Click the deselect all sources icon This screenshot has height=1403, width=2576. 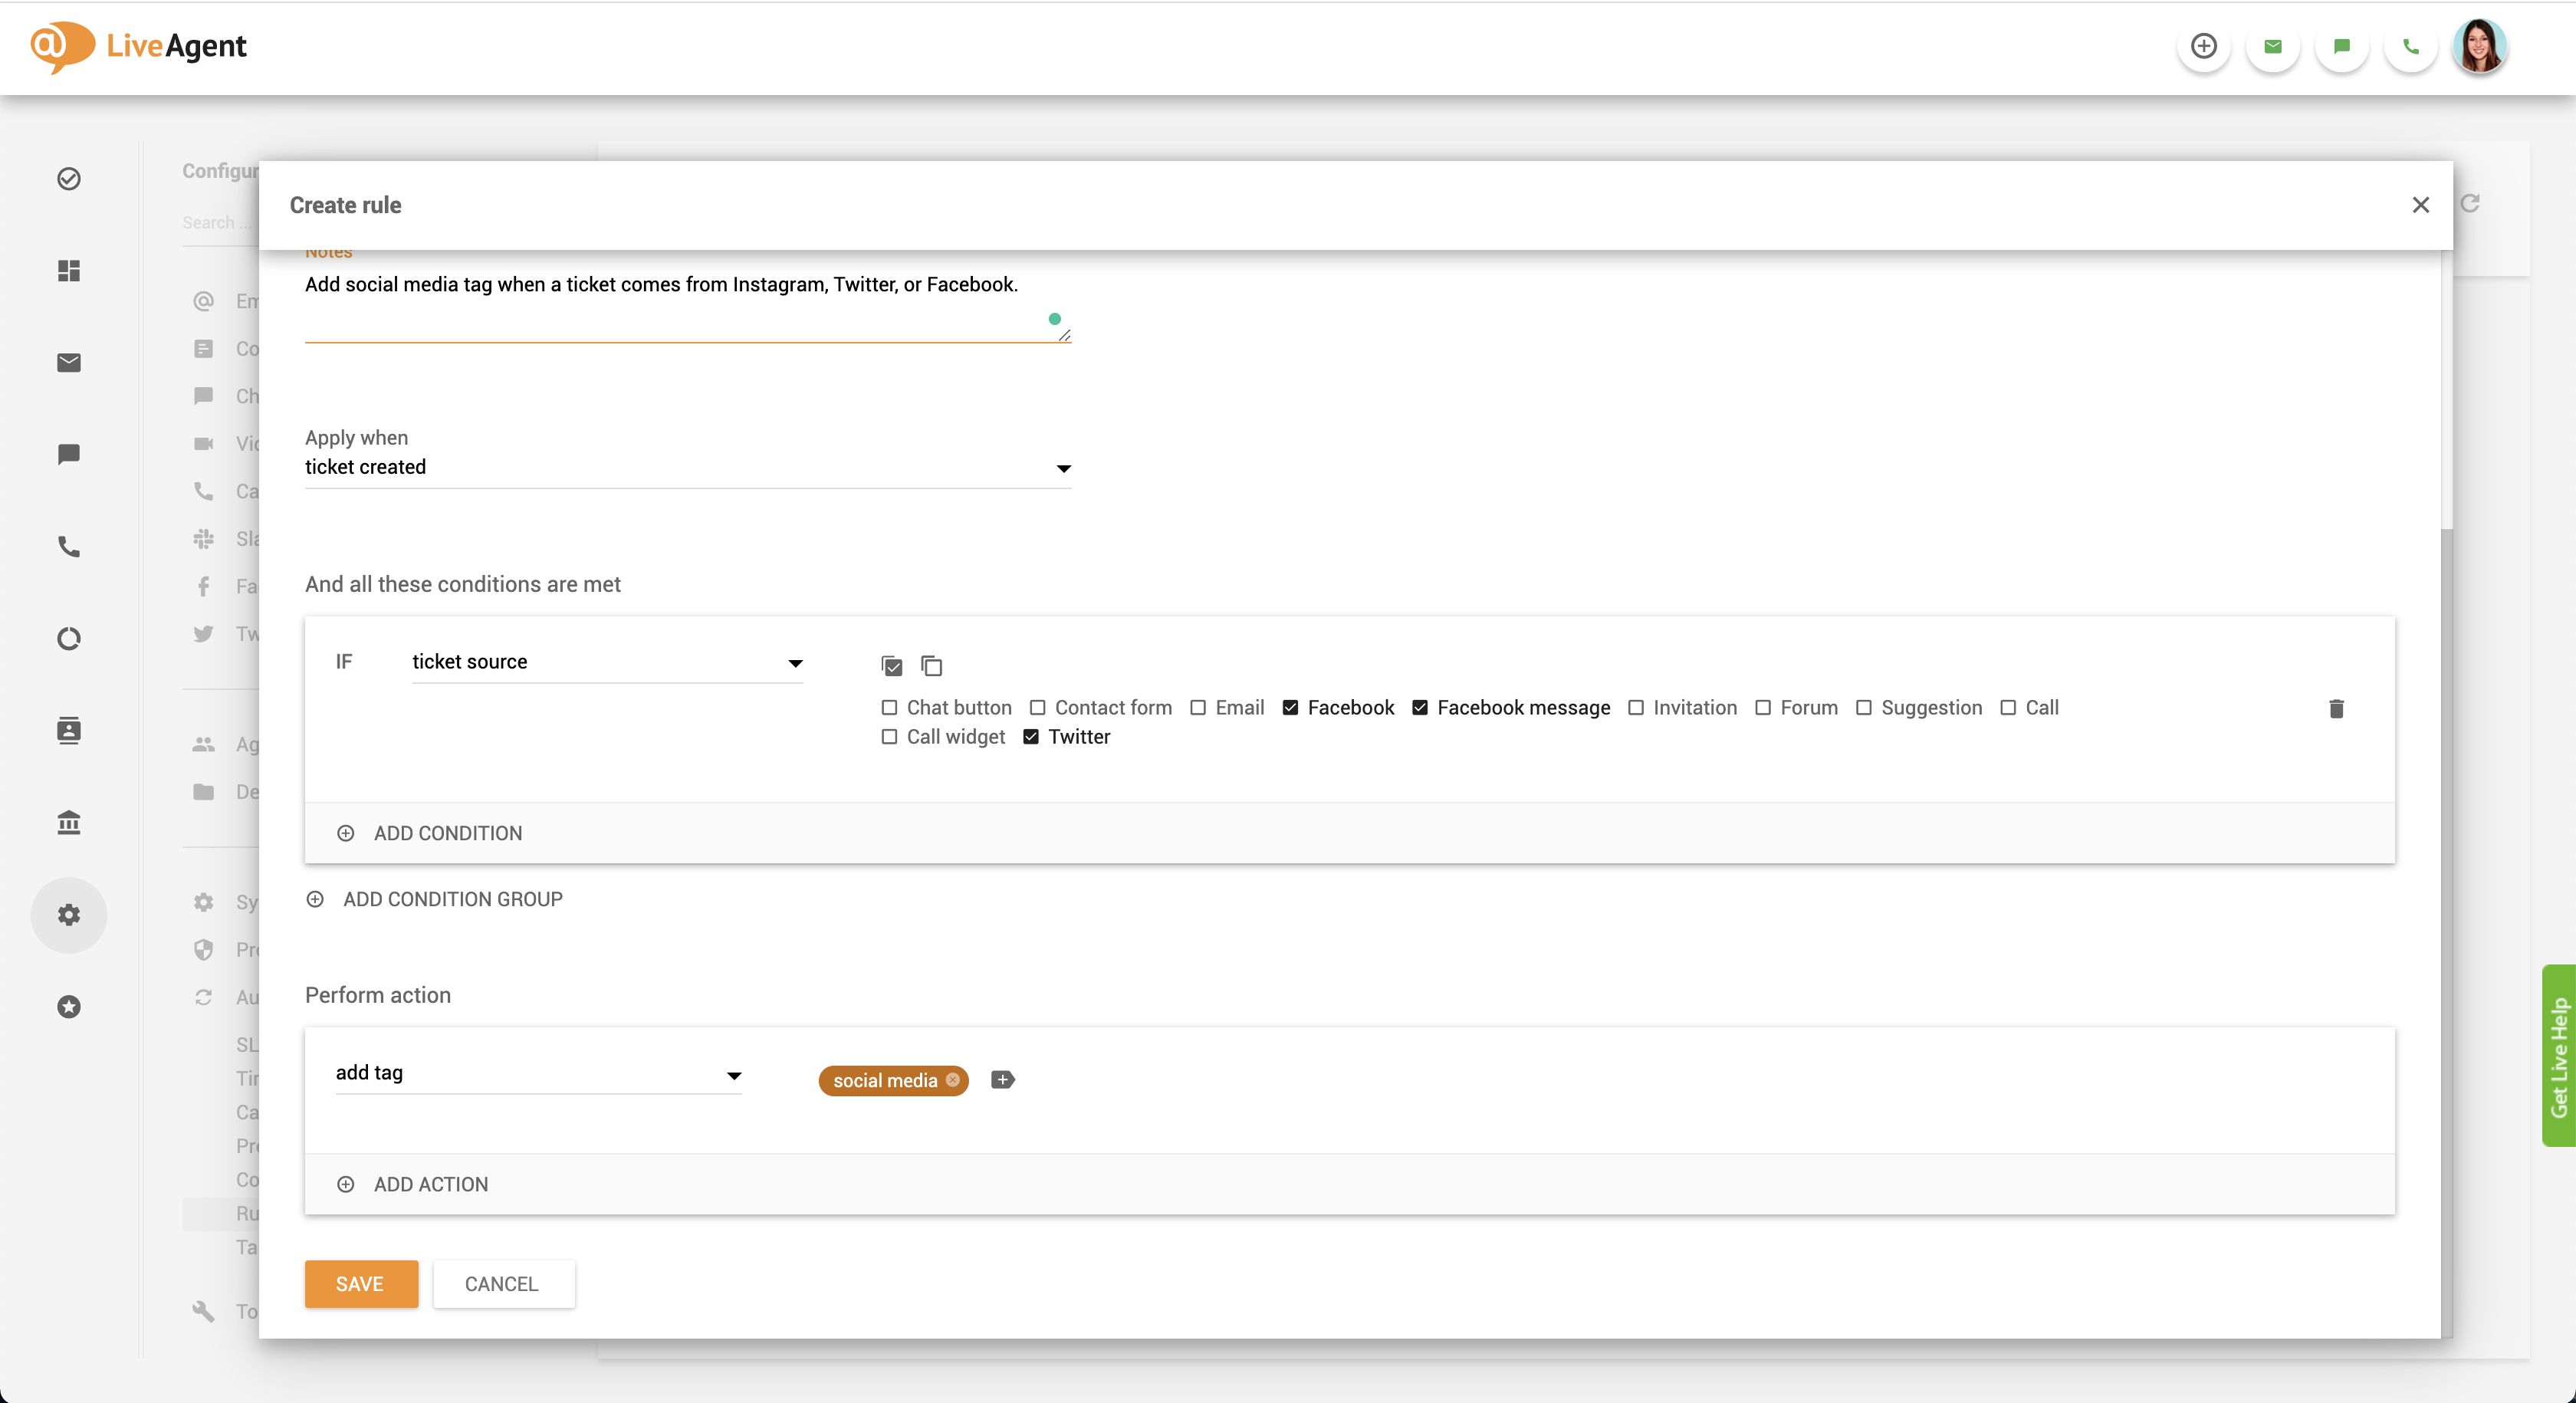tap(932, 666)
